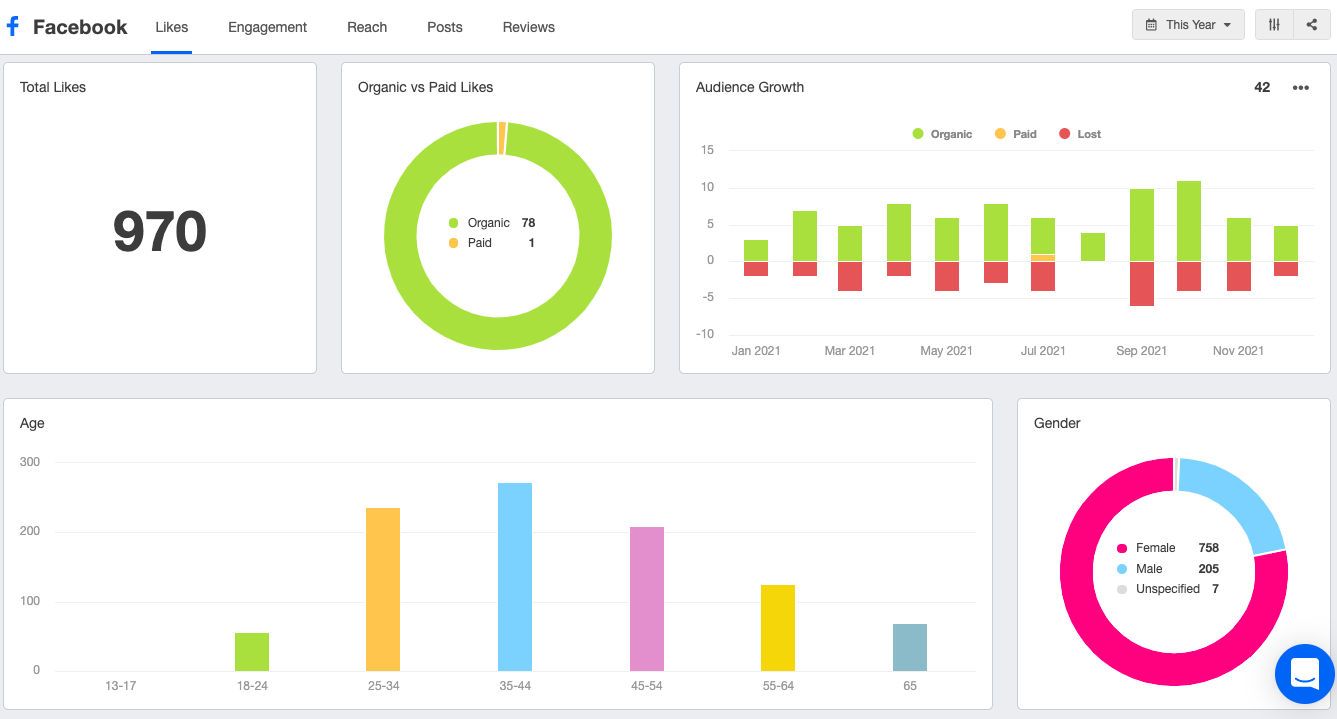Click the Facebook logo icon
Image resolution: width=1337 pixels, height=719 pixels.
tap(13, 27)
